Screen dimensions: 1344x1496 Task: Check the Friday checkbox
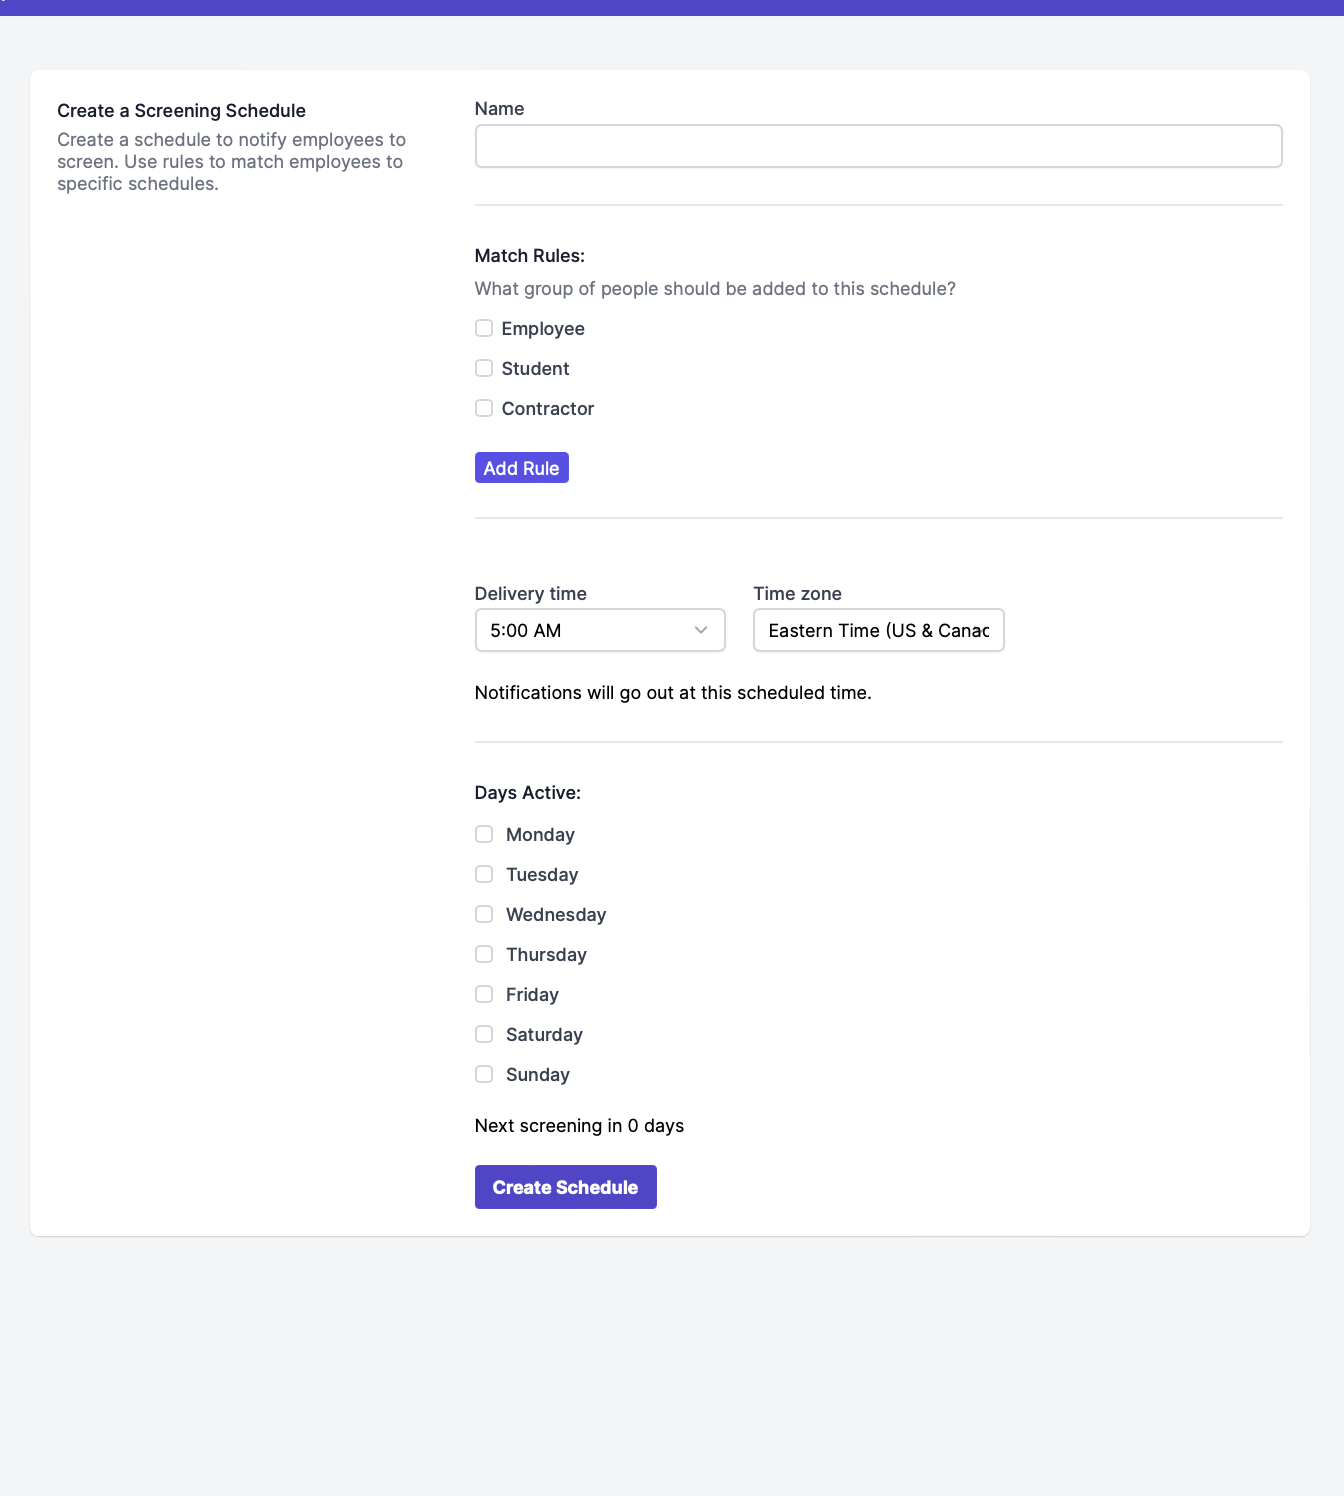pyautogui.click(x=484, y=994)
